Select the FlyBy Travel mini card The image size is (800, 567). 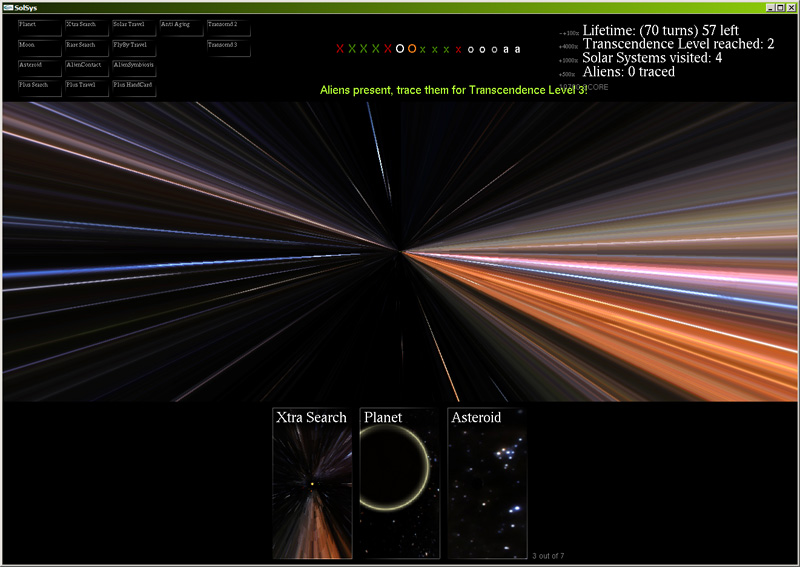[134, 48]
